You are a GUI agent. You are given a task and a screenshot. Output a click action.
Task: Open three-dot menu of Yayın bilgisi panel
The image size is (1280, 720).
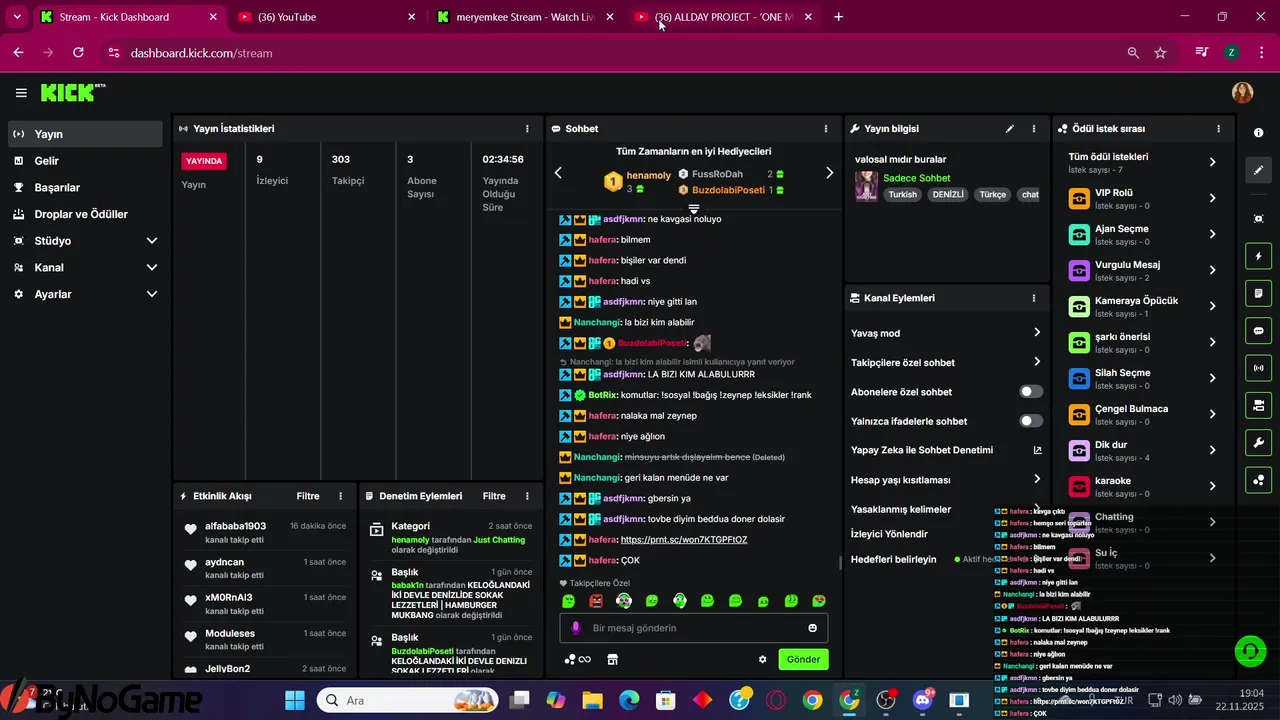tap(1034, 129)
